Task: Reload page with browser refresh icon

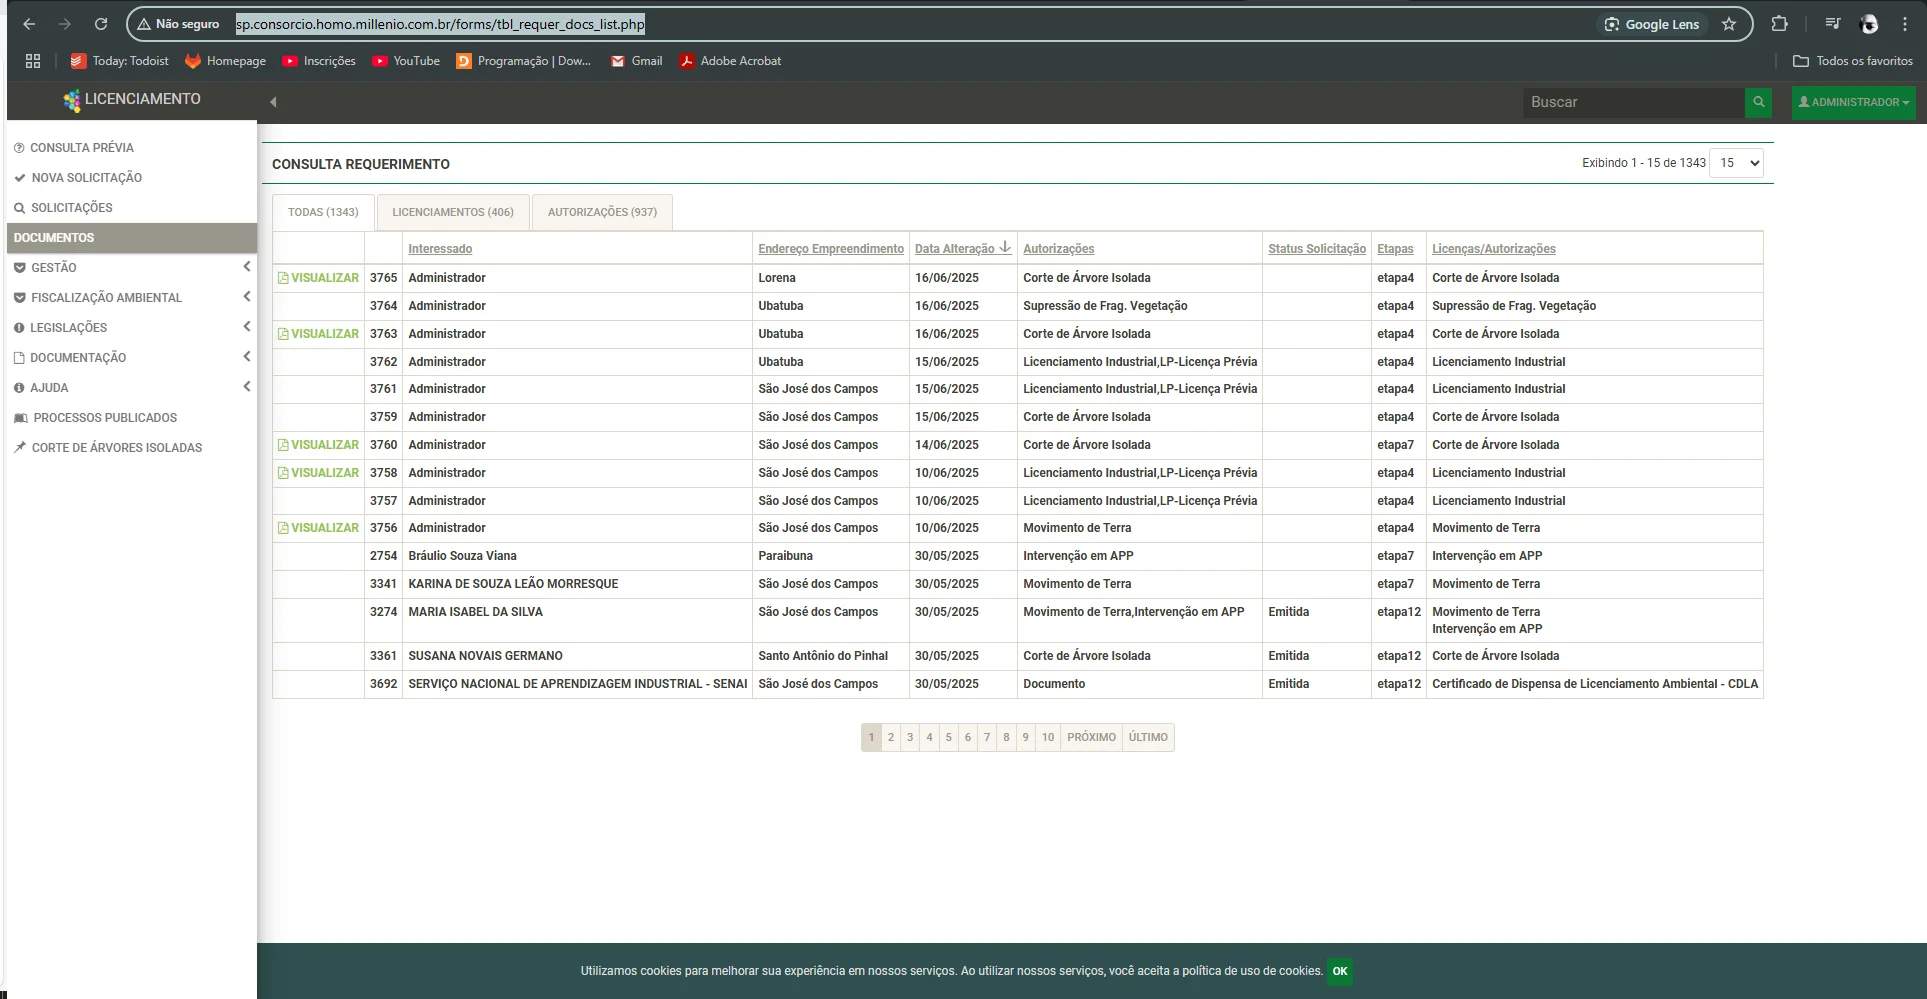Action: click(x=101, y=24)
